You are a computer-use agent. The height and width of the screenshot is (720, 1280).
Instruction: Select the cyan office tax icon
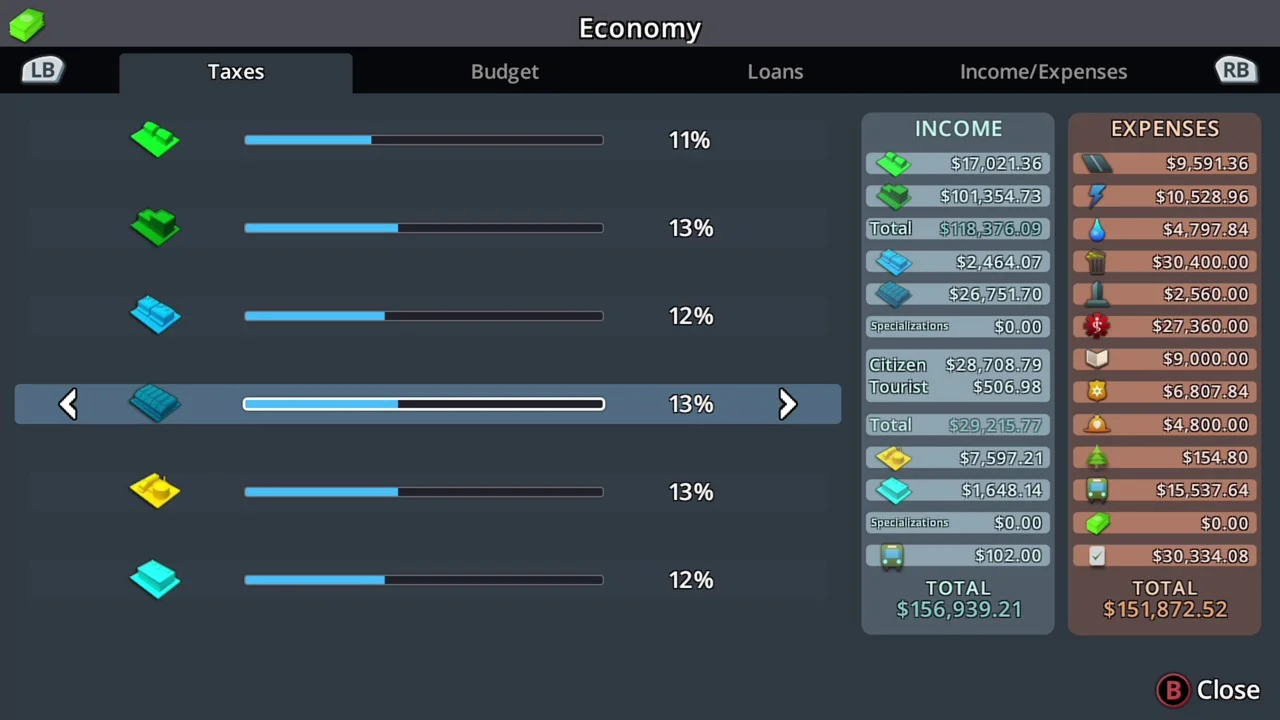pos(155,579)
